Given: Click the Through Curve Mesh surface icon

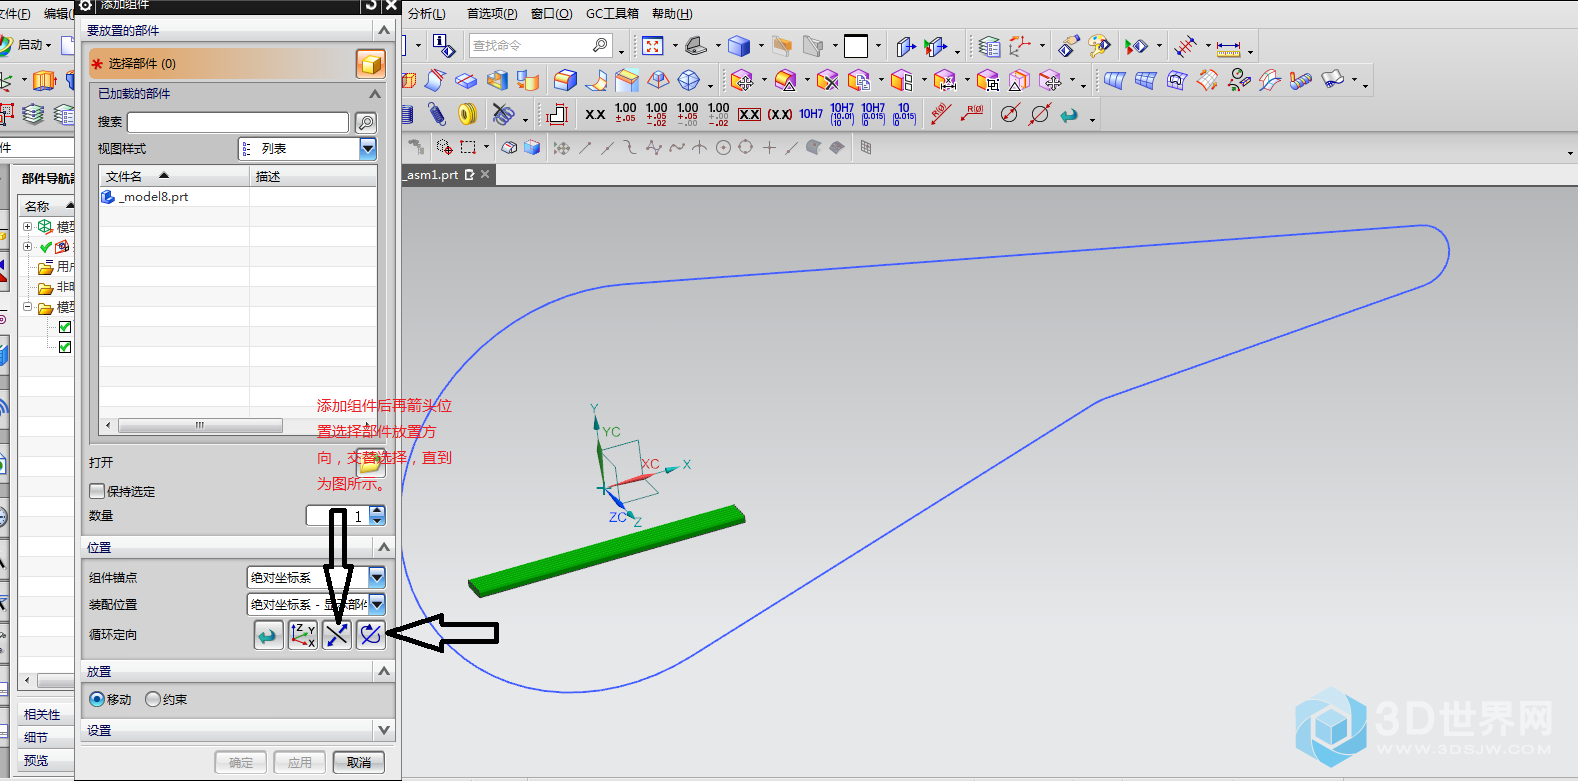Looking at the screenshot, I should click(1145, 81).
